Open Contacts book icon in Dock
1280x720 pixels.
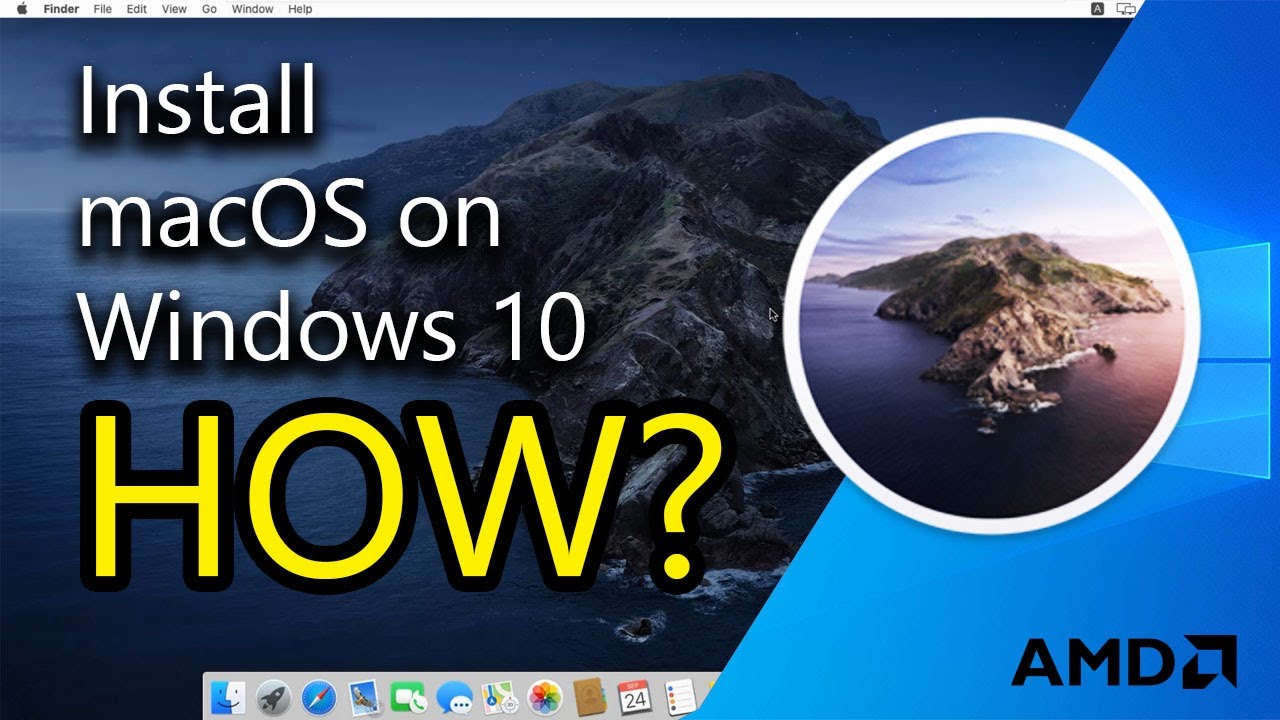pos(590,698)
